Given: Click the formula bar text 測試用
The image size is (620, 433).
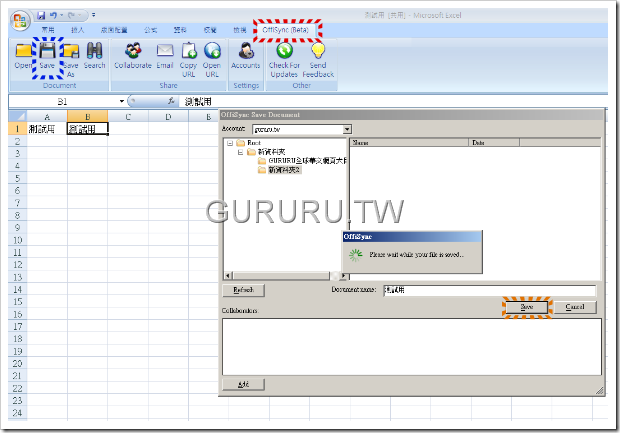Looking at the screenshot, I should (198, 102).
